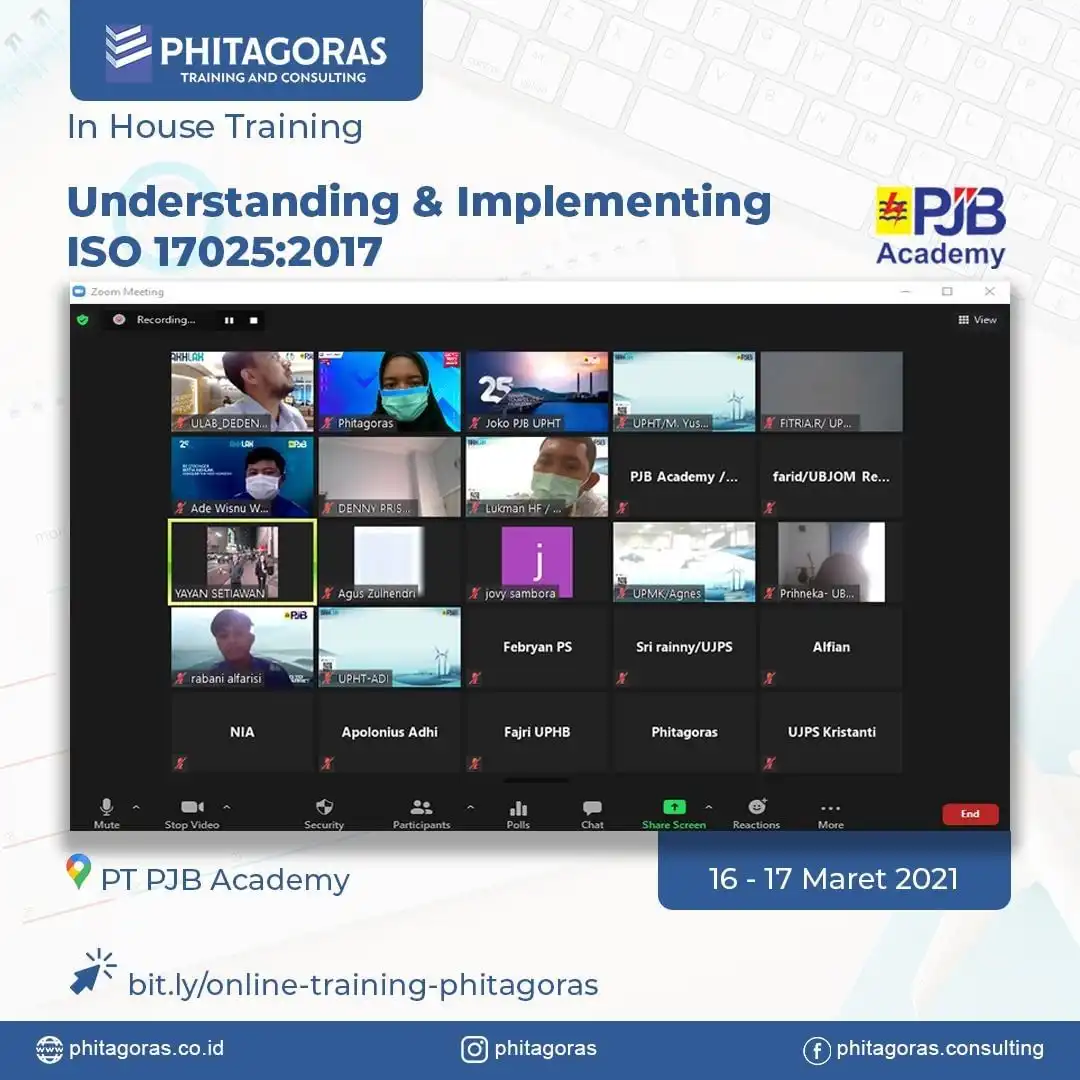Click the green Share Screen icon
1080x1080 pixels.
[674, 807]
